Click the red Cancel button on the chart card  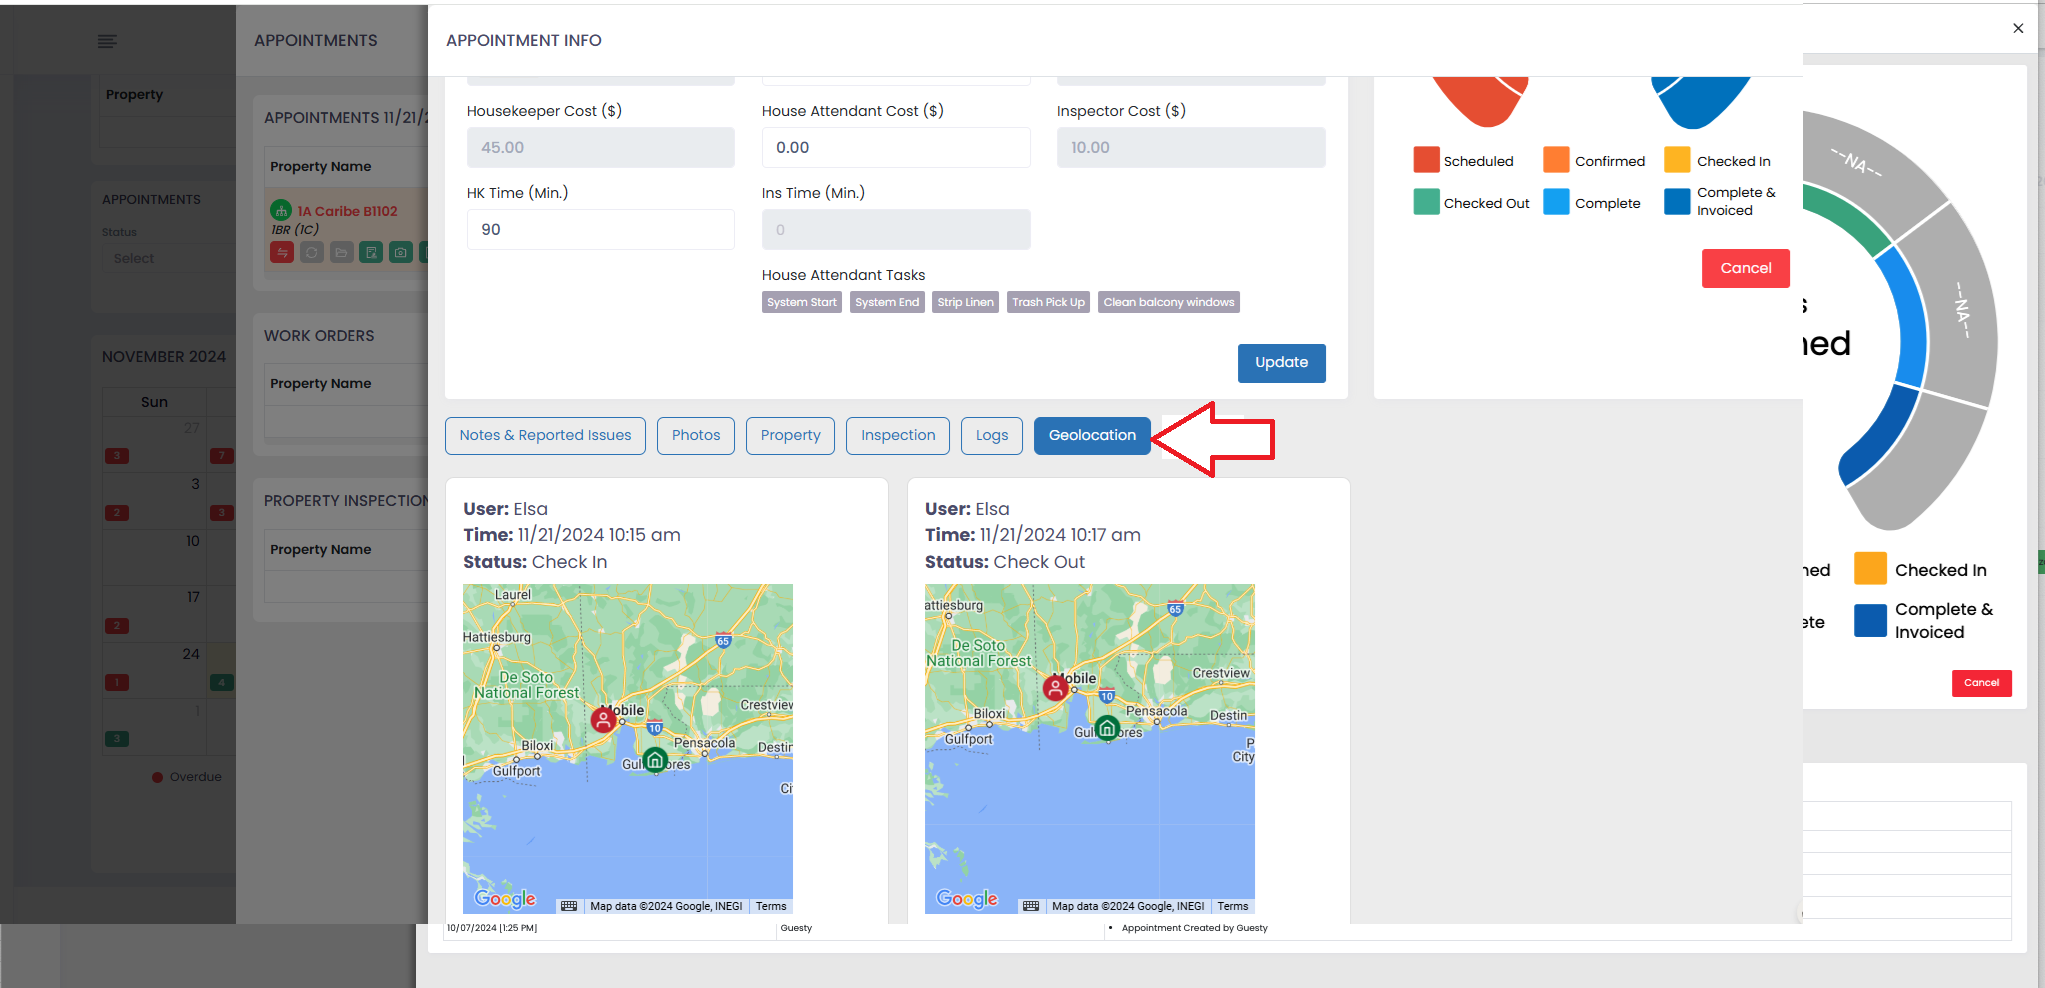coord(1745,268)
